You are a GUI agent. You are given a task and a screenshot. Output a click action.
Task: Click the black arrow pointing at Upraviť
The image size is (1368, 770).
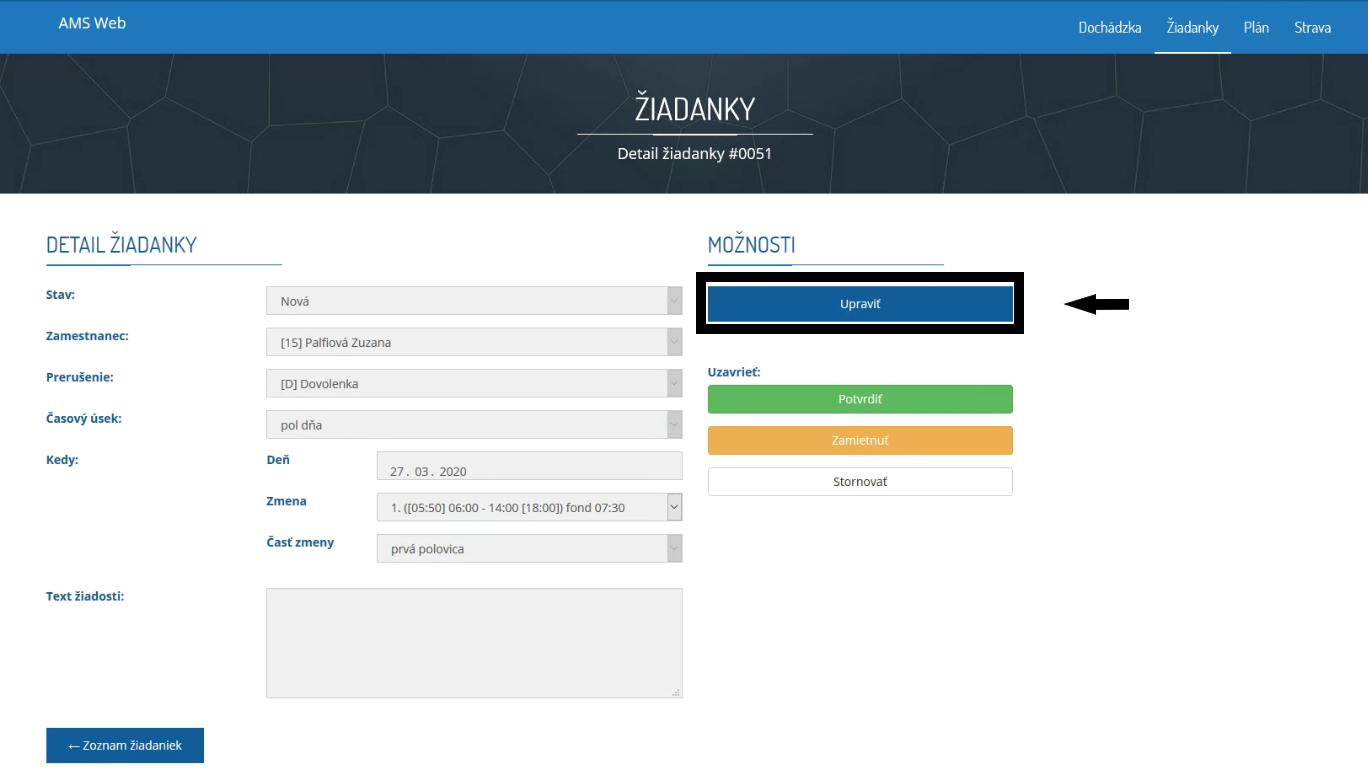pos(1096,305)
